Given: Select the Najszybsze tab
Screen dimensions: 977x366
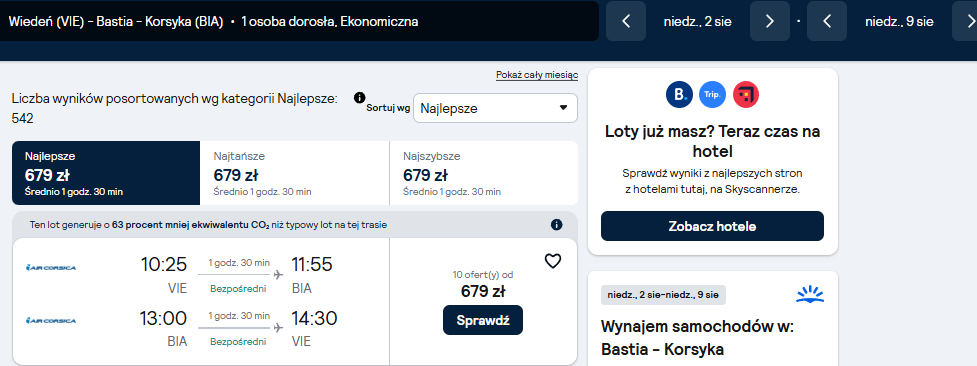Looking at the screenshot, I should pos(484,173).
